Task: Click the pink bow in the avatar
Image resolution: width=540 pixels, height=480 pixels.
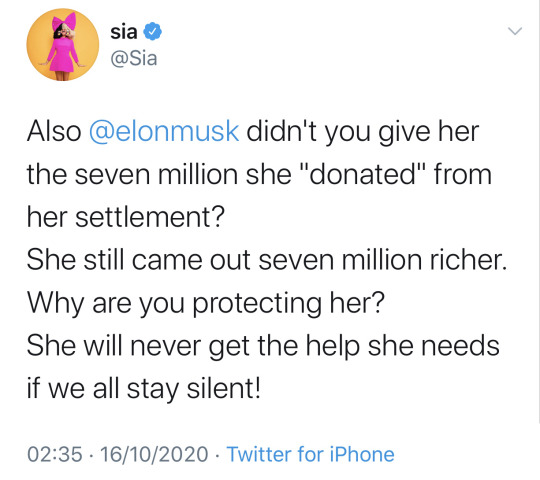Action: coord(64,22)
